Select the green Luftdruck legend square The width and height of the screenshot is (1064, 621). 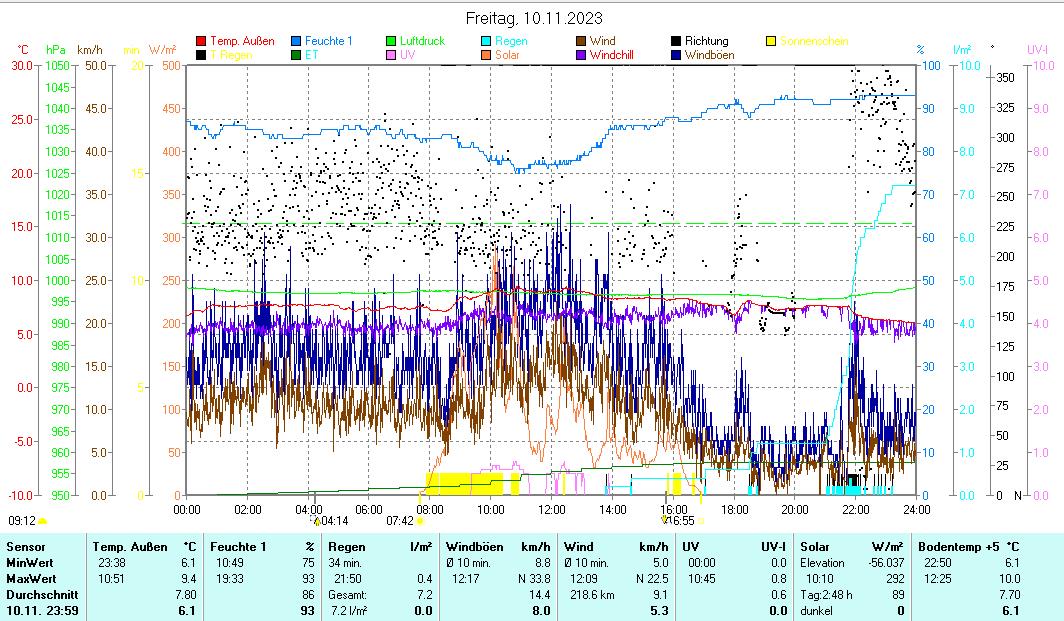391,42
